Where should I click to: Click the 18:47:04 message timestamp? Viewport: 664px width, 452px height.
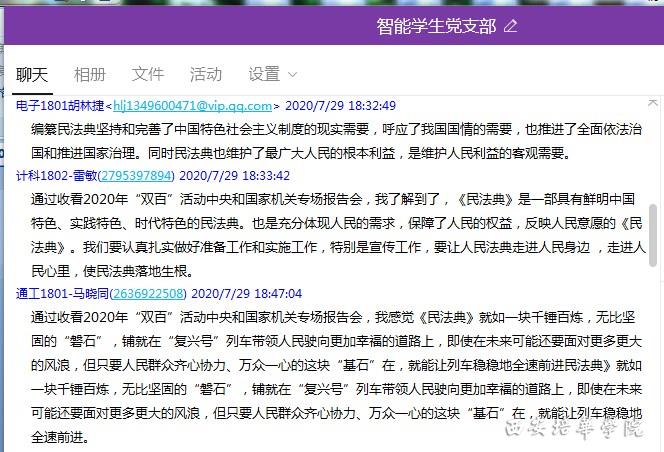246,293
